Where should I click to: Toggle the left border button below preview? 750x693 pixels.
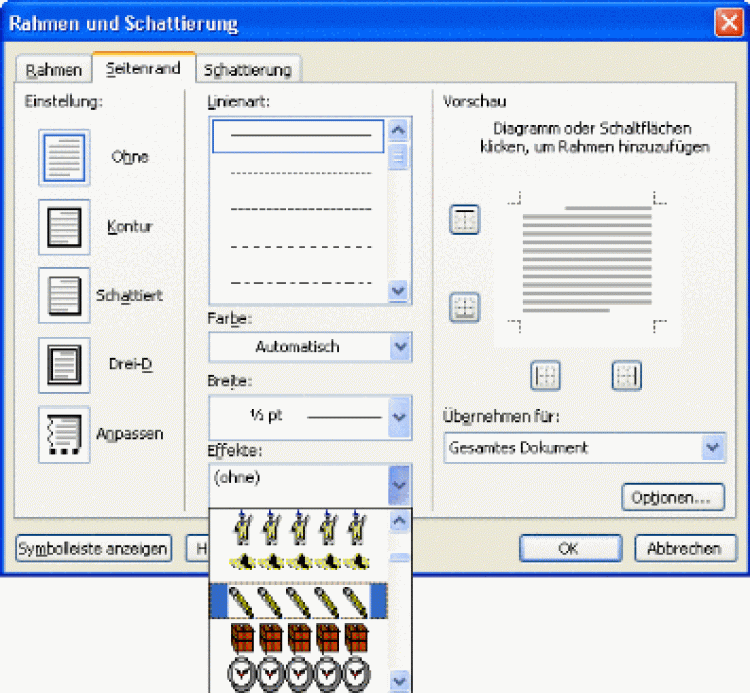[545, 376]
